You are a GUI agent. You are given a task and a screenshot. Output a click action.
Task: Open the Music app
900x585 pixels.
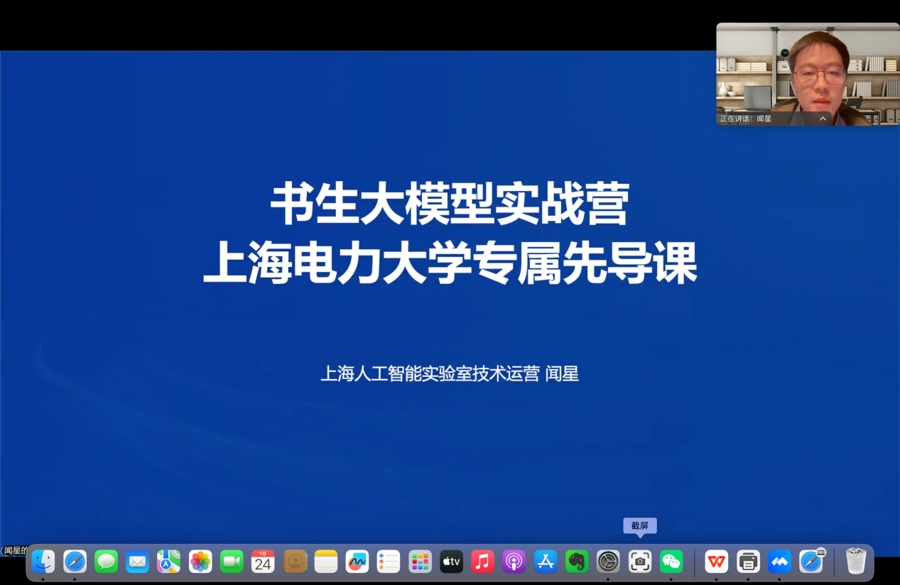(482, 562)
